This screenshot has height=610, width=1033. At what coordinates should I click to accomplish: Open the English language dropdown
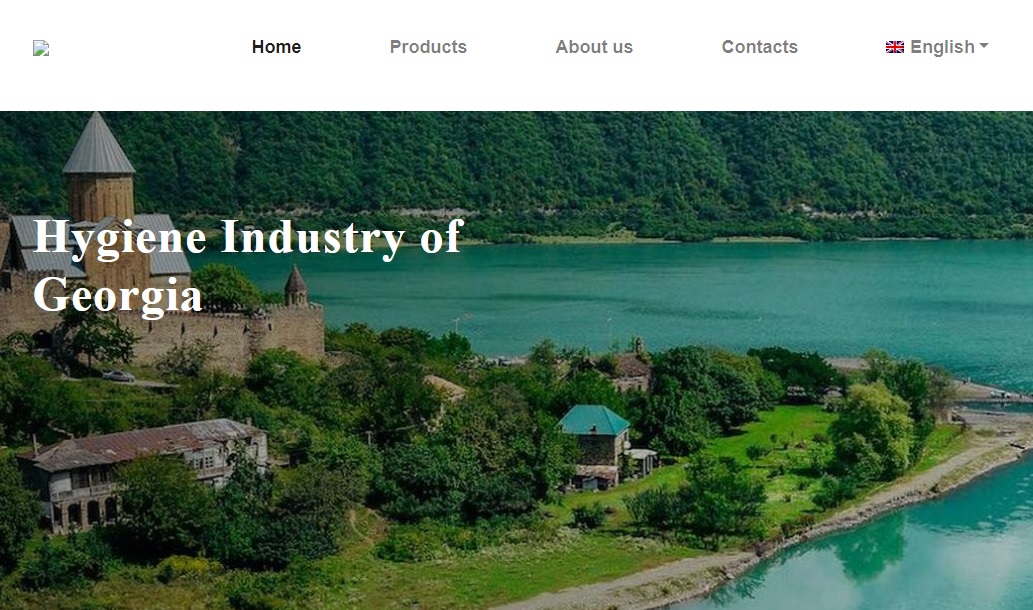[937, 47]
